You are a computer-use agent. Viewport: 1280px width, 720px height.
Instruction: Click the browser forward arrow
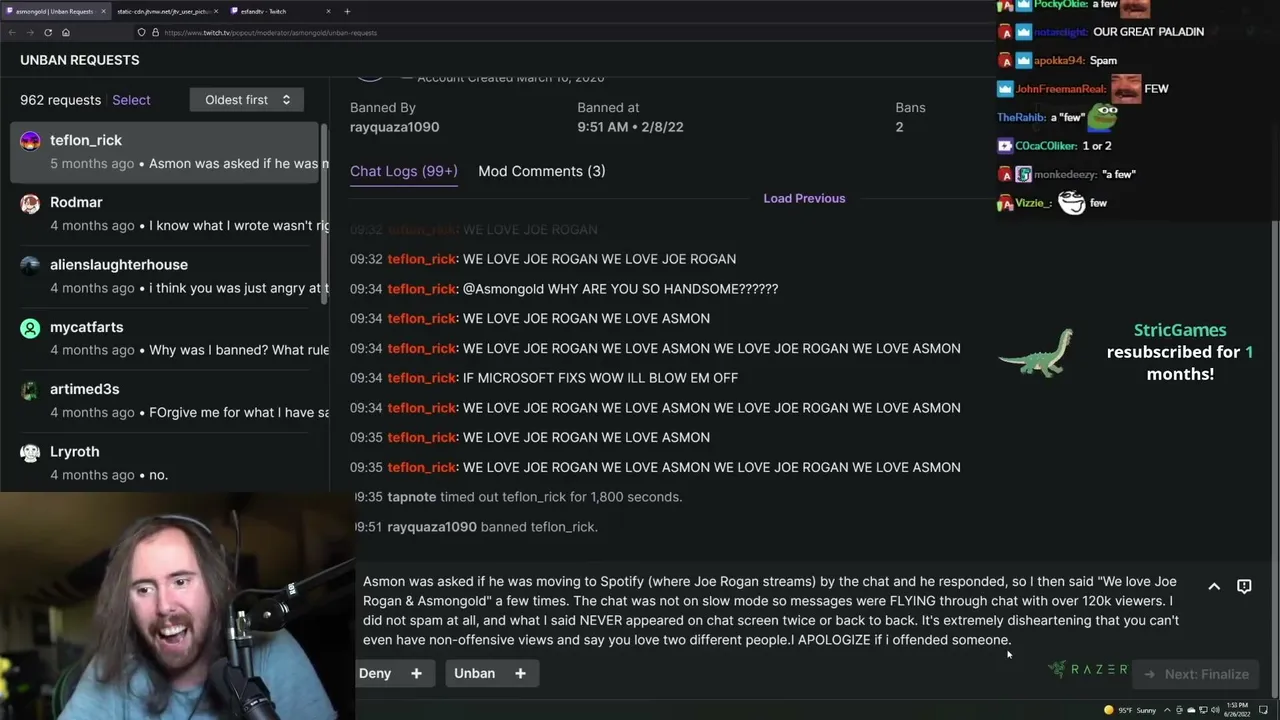pos(30,32)
